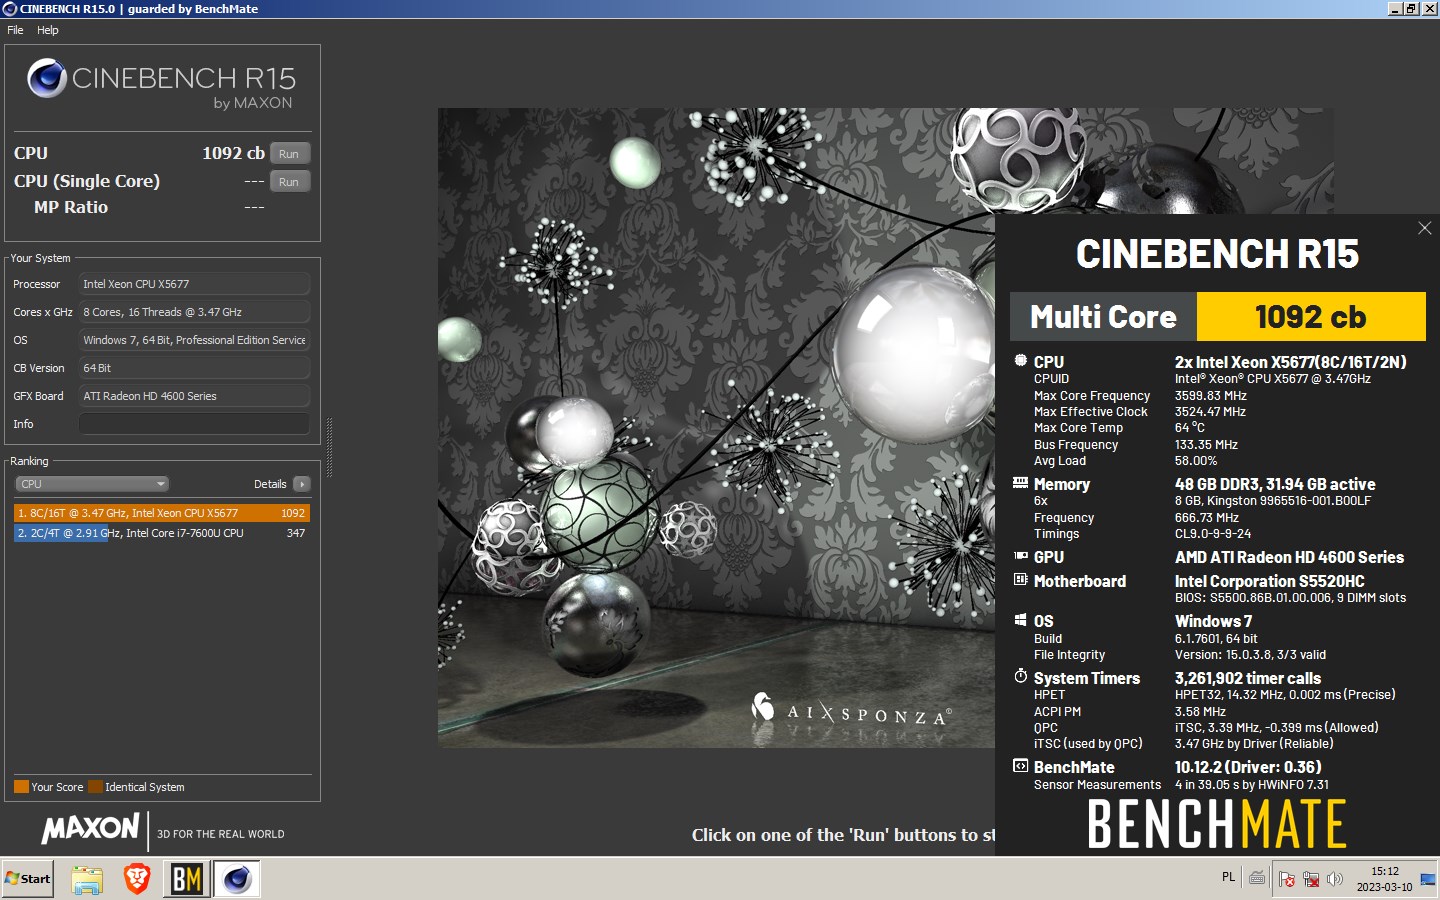Screen dimensions: 1440x900
Task: Click the Memory icon in BenchMate
Action: (1020, 483)
